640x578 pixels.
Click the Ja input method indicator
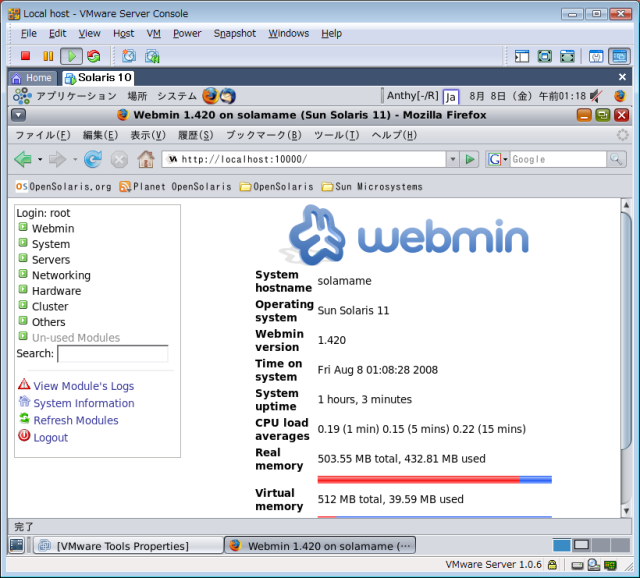tap(451, 97)
